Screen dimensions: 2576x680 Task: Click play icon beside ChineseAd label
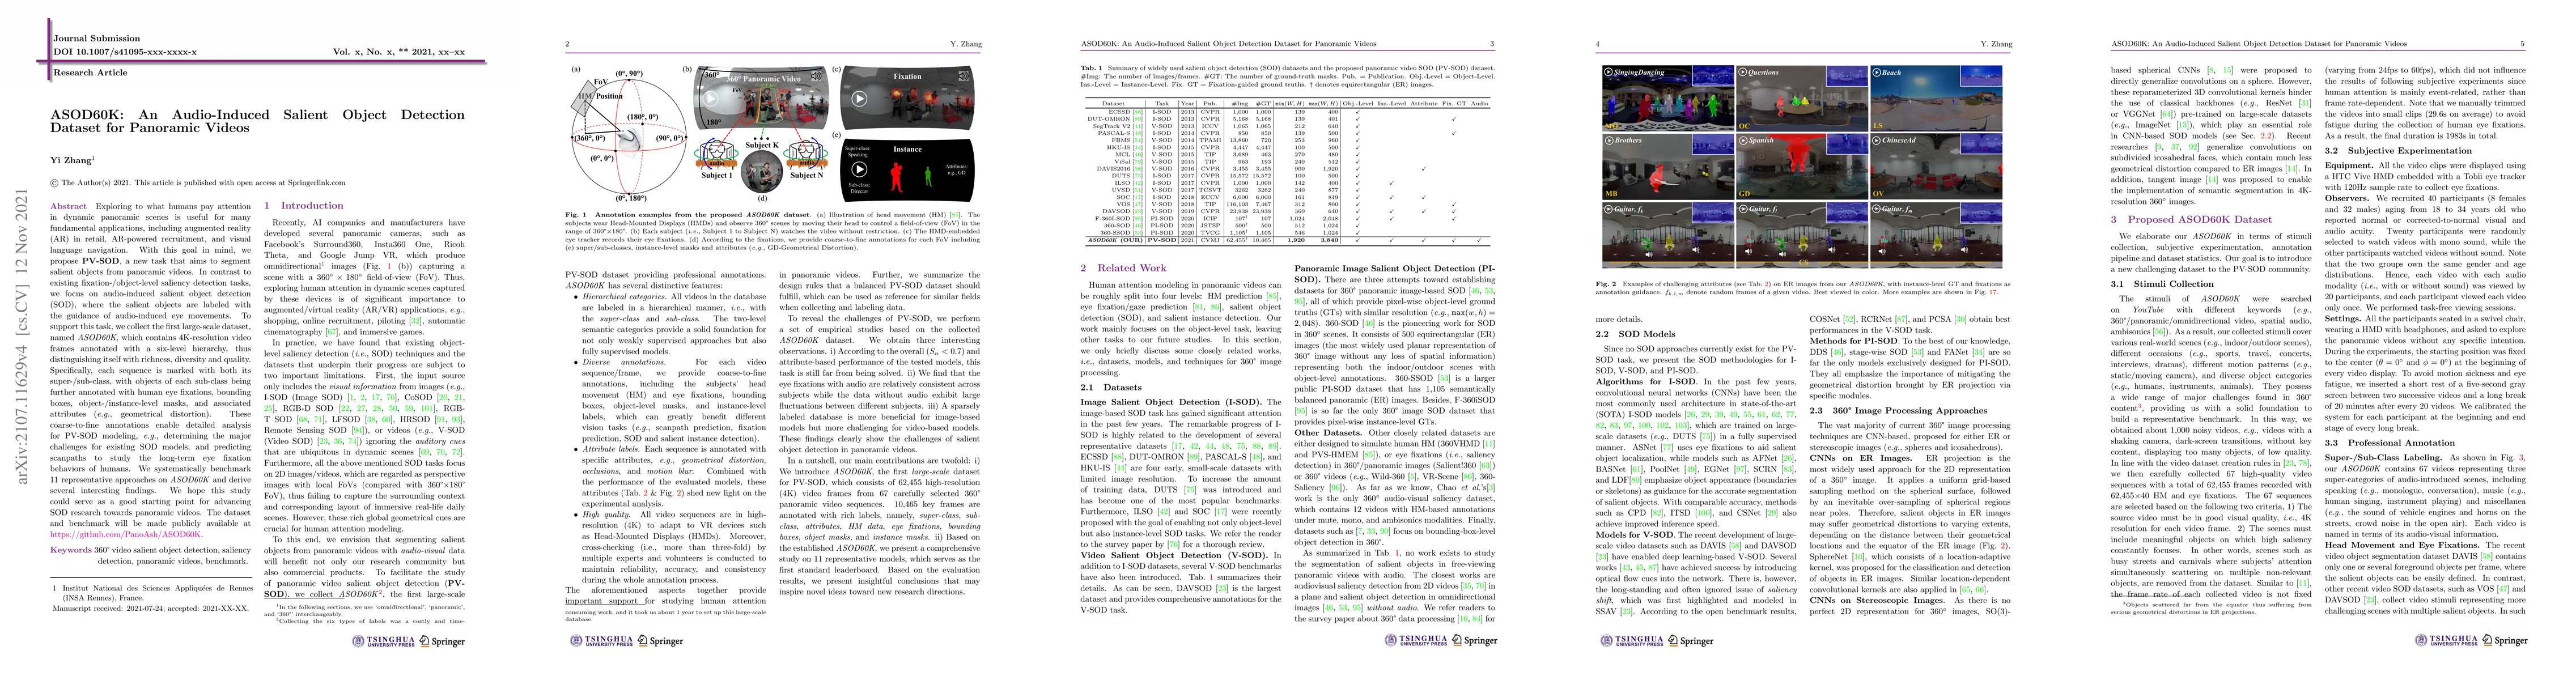coord(1877,141)
